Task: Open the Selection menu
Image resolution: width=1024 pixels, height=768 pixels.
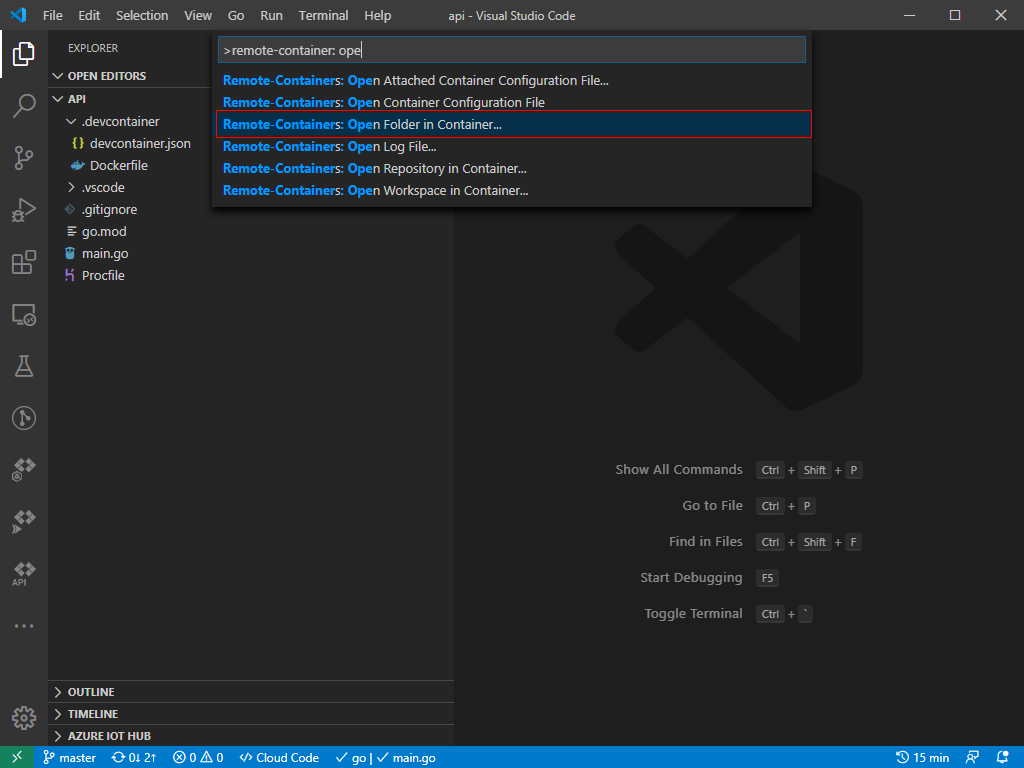Action: tap(142, 16)
